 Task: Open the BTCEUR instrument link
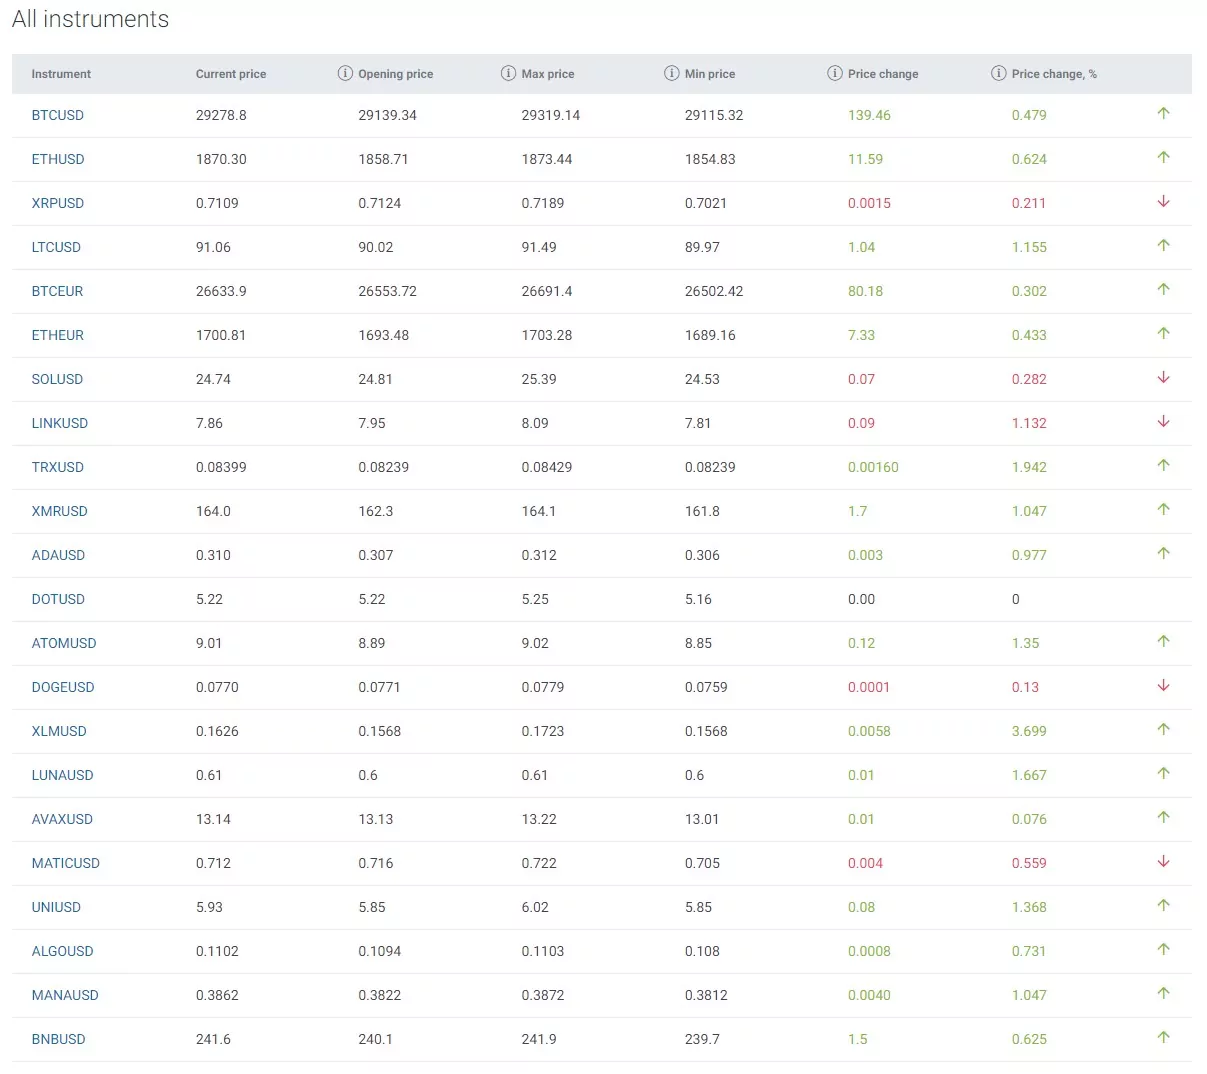click(x=57, y=291)
